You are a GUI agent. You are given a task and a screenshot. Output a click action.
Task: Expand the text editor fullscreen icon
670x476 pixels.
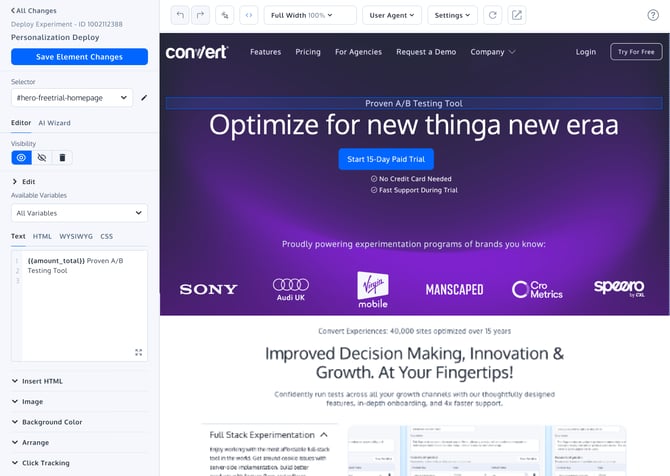coord(138,352)
